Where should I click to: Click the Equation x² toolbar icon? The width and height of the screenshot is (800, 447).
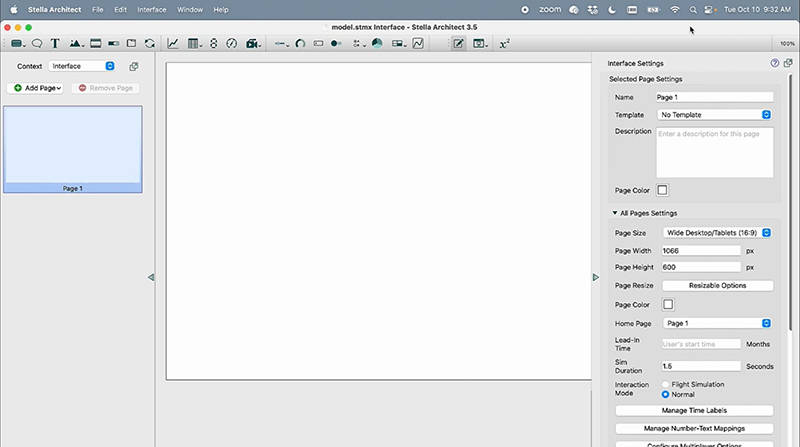504,44
